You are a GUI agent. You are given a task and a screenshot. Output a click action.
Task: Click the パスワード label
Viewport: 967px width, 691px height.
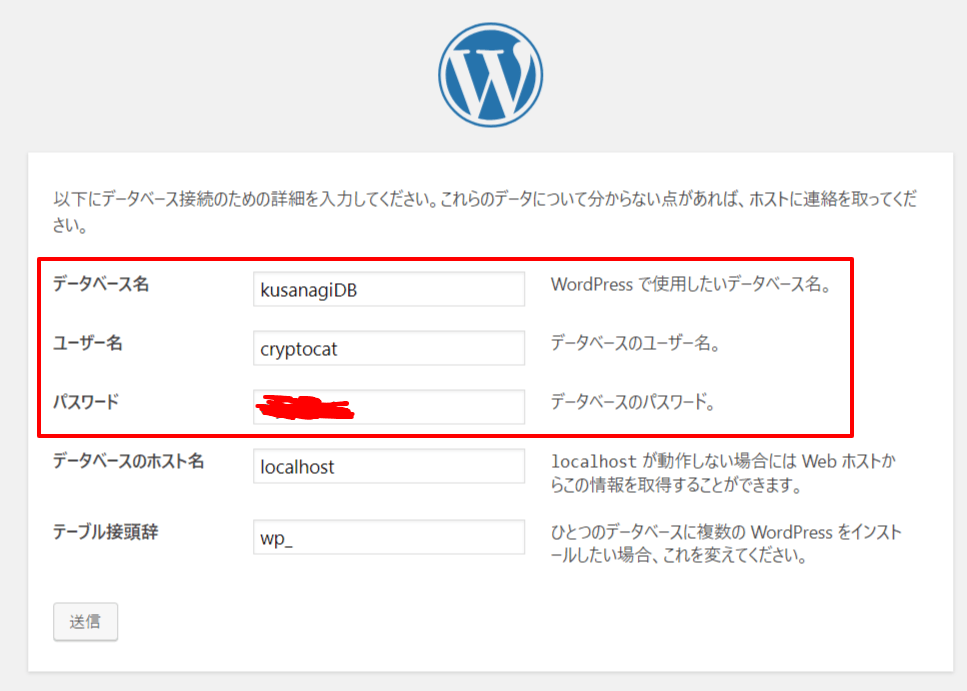point(86,402)
